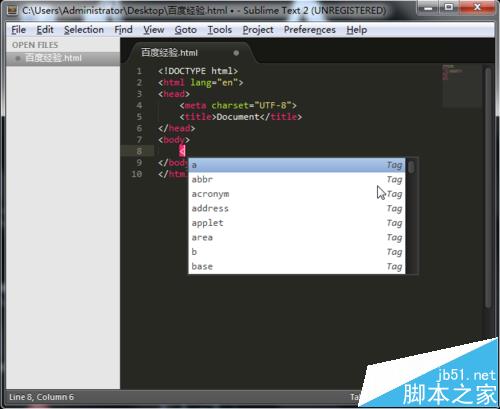
Task: Place cursor in the DOCTYPE html line
Action: [x=198, y=71]
